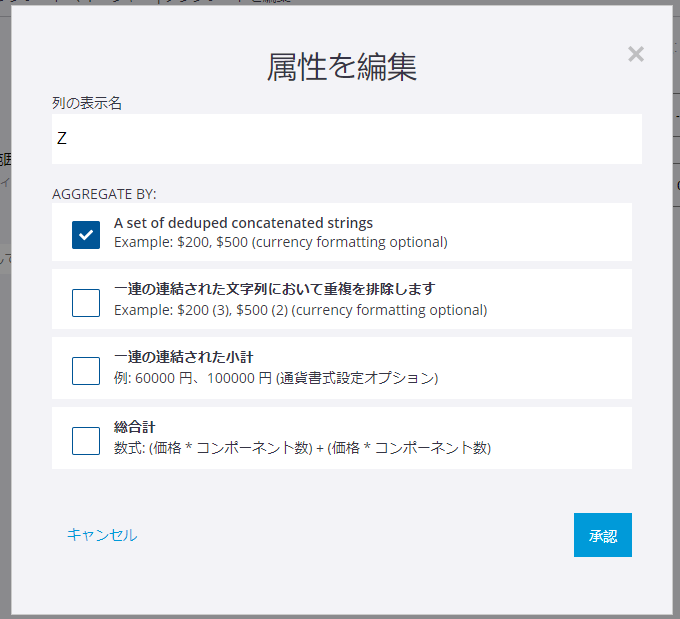The width and height of the screenshot is (680, 619).
Task: Pick the 総合計 option title
Action: pyautogui.click(x=135, y=427)
